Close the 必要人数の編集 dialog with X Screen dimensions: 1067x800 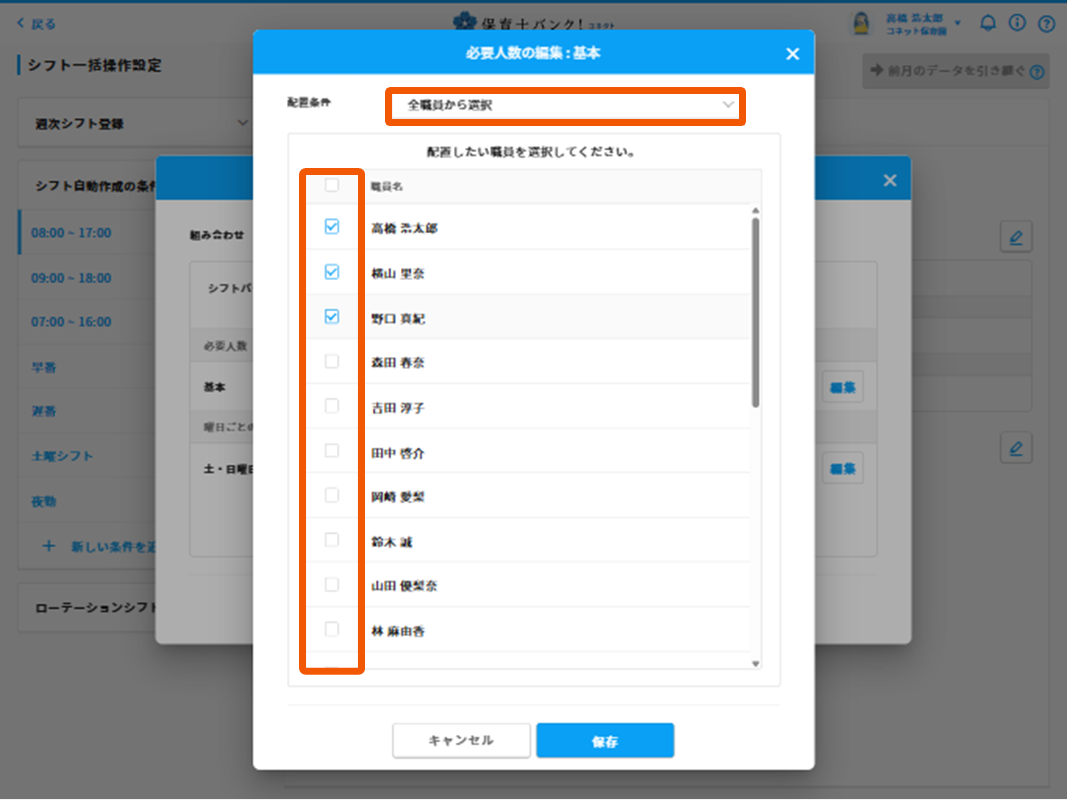792,54
